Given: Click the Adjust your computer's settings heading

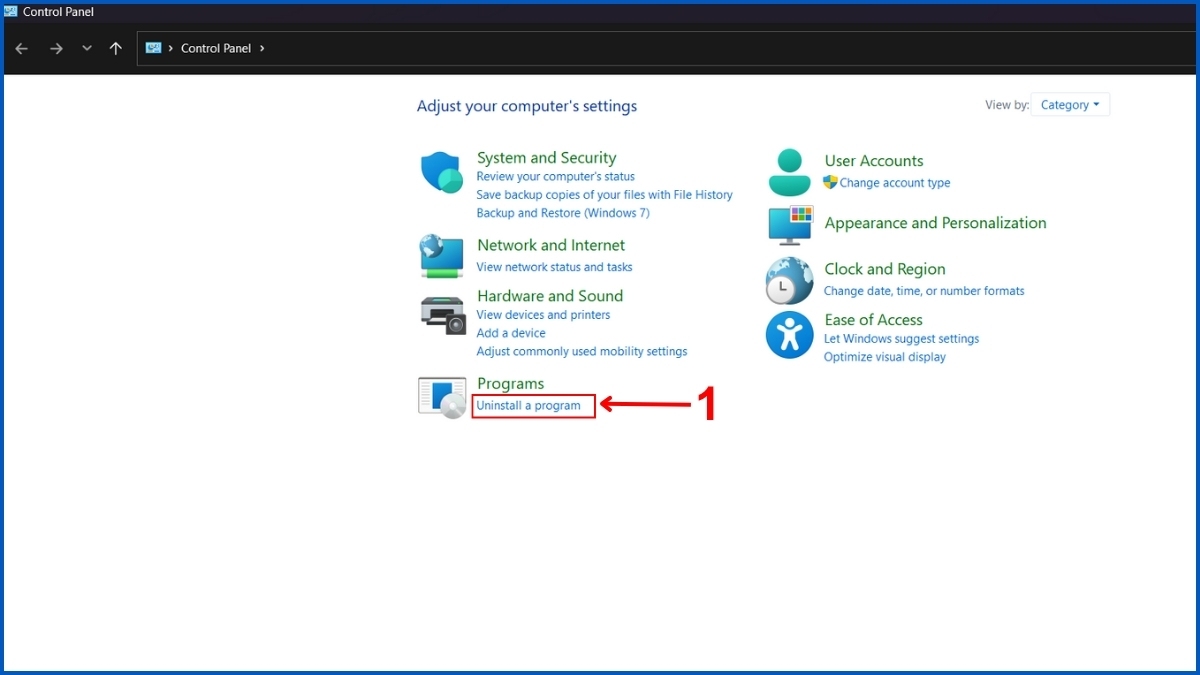Looking at the screenshot, I should point(527,106).
